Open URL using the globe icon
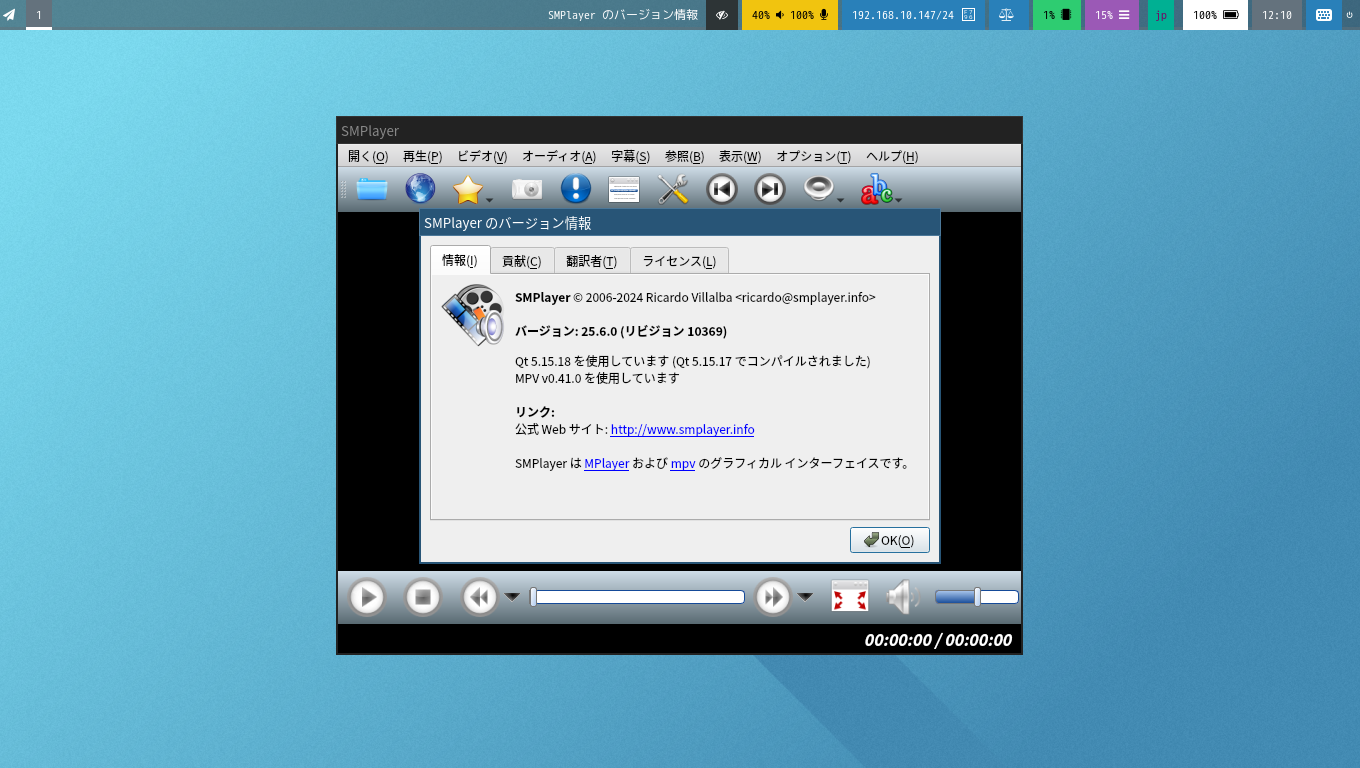The width and height of the screenshot is (1360, 768). click(x=420, y=189)
